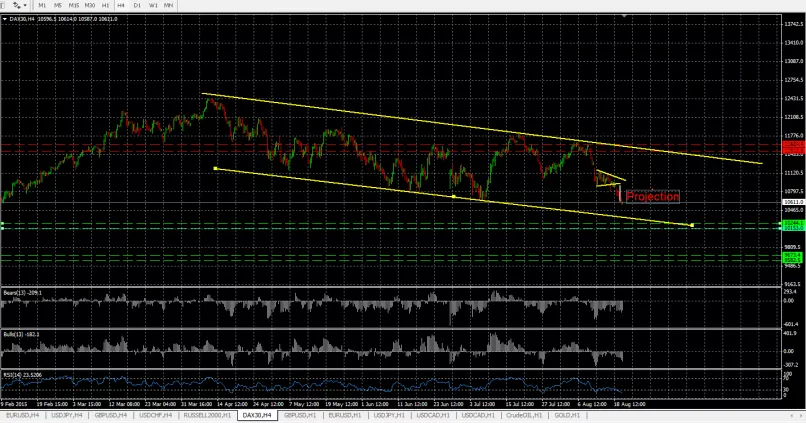The width and height of the screenshot is (806, 423).
Task: Open the first USDCAD,H1 chart tab
Action: pos(433,415)
